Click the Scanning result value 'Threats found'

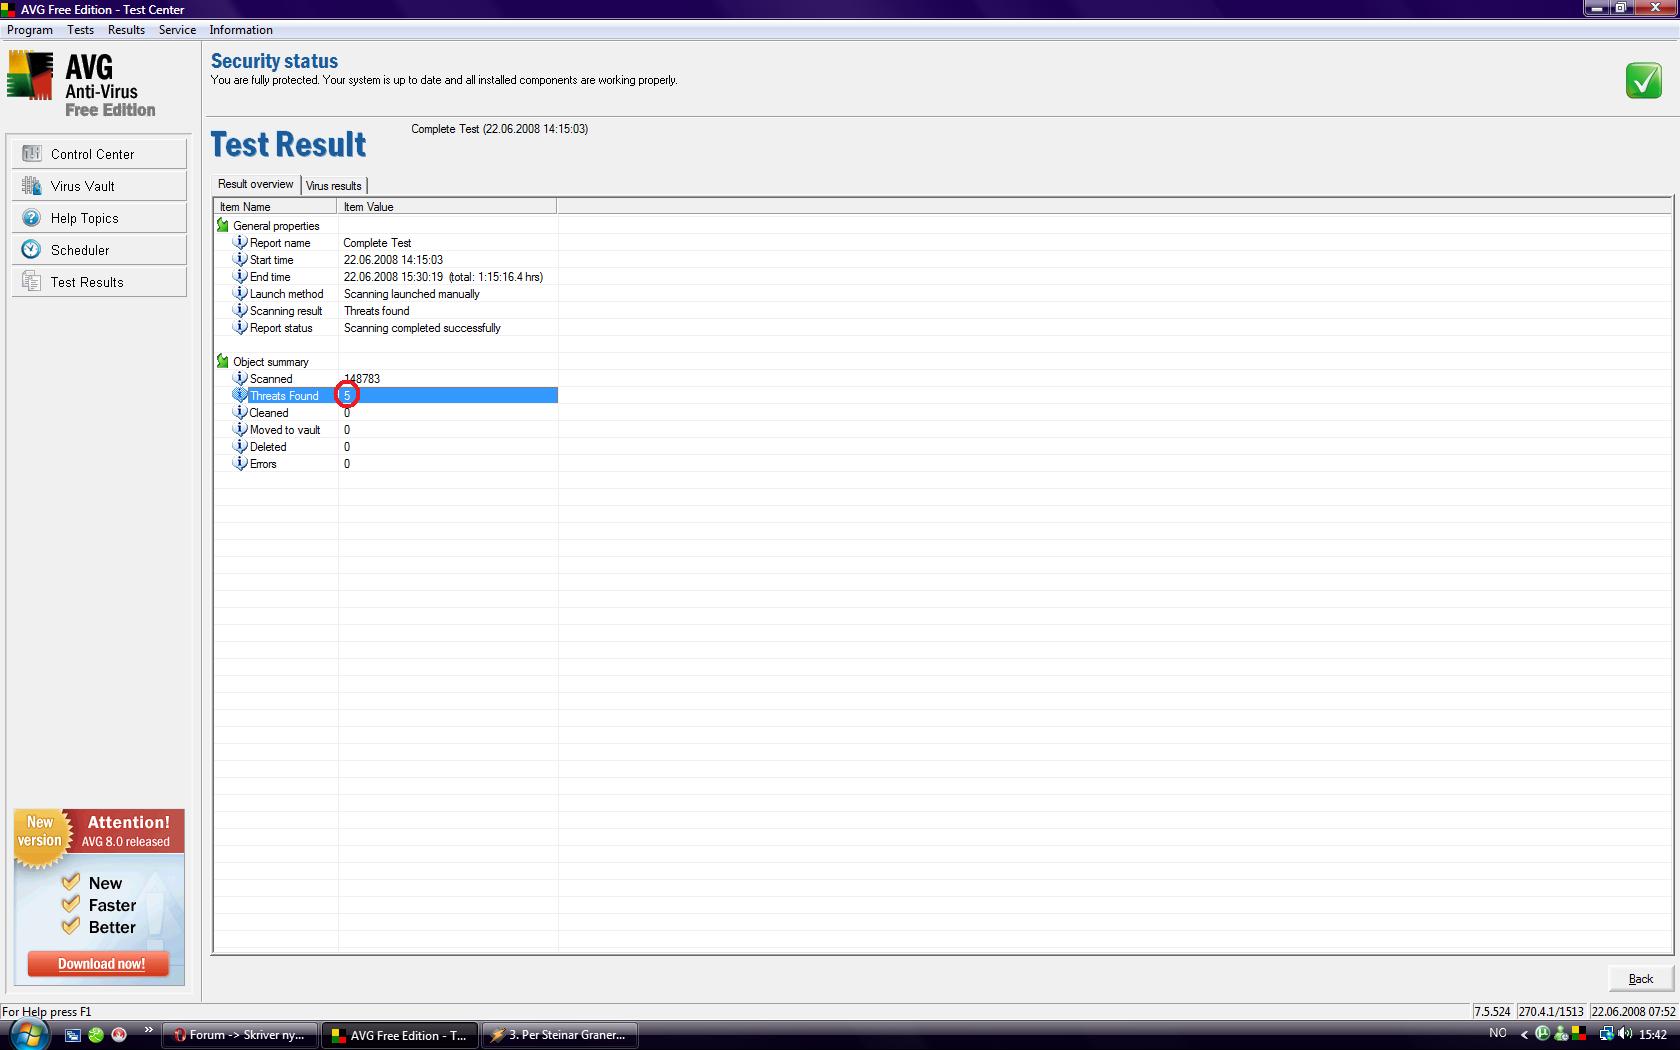click(376, 311)
